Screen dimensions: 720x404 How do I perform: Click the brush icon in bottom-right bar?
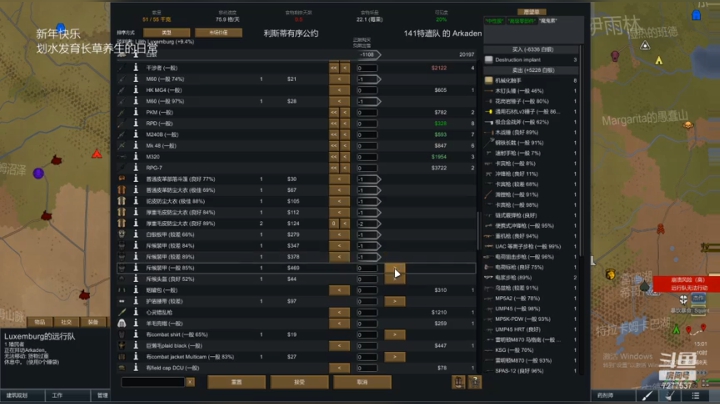(647, 395)
